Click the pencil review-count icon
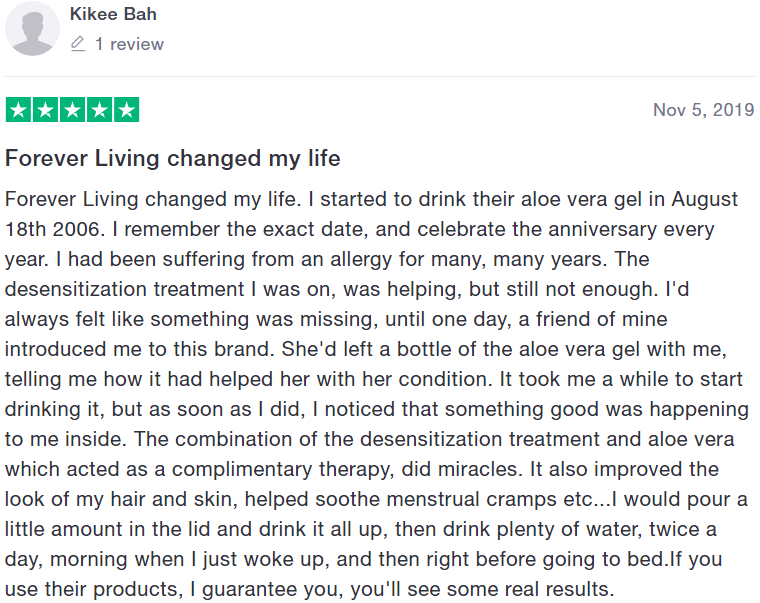Viewport: 760px width, 603px height. coord(78,44)
